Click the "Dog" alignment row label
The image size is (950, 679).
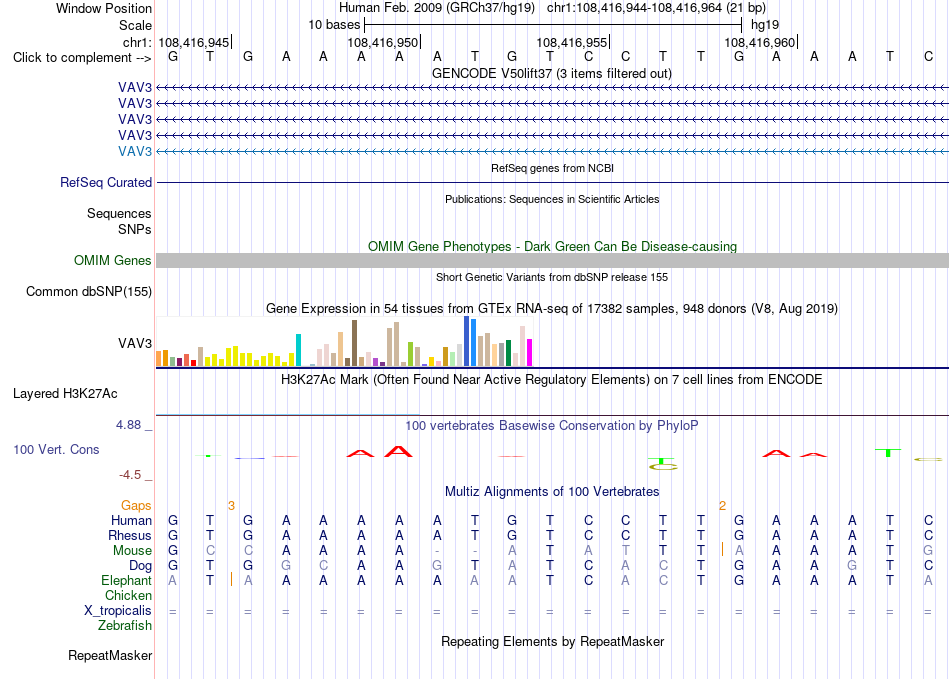pyautogui.click(x=141, y=566)
